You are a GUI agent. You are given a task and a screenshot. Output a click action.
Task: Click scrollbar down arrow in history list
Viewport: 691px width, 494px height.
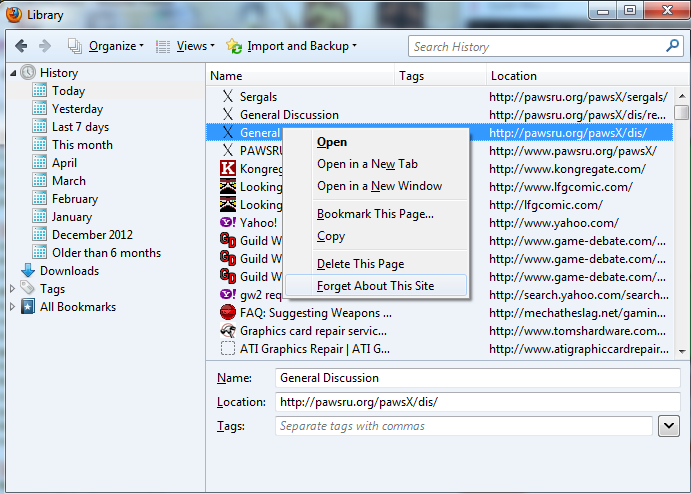pyautogui.click(x=682, y=351)
